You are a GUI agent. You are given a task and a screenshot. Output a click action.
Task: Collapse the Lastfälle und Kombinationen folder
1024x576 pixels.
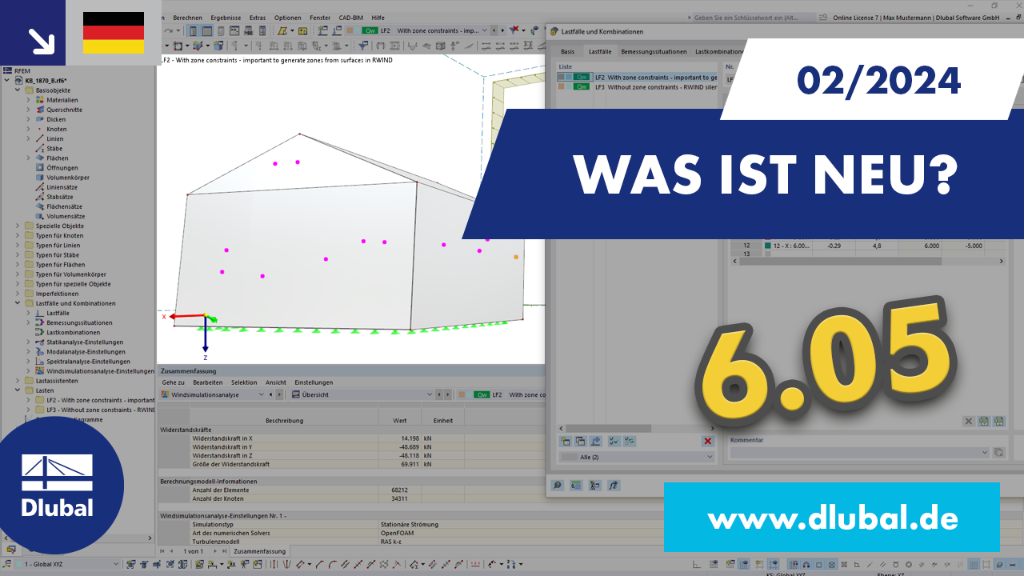click(x=18, y=303)
